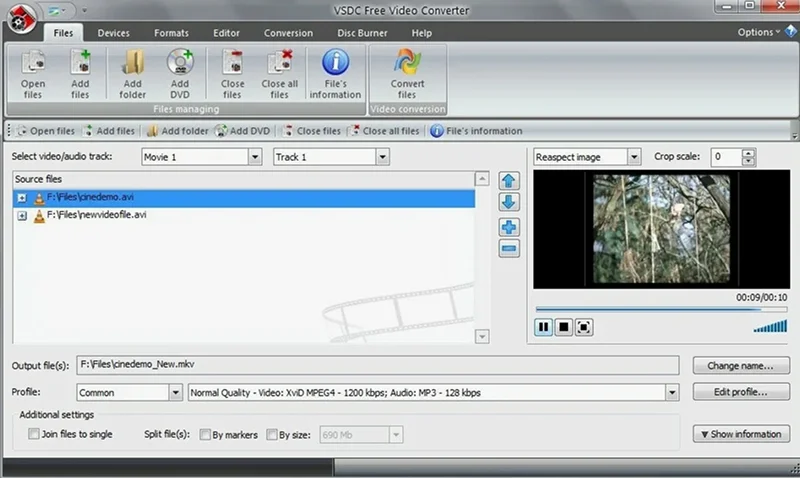Toggle fullscreen preview button
This screenshot has width=800, height=478.
click(x=584, y=327)
